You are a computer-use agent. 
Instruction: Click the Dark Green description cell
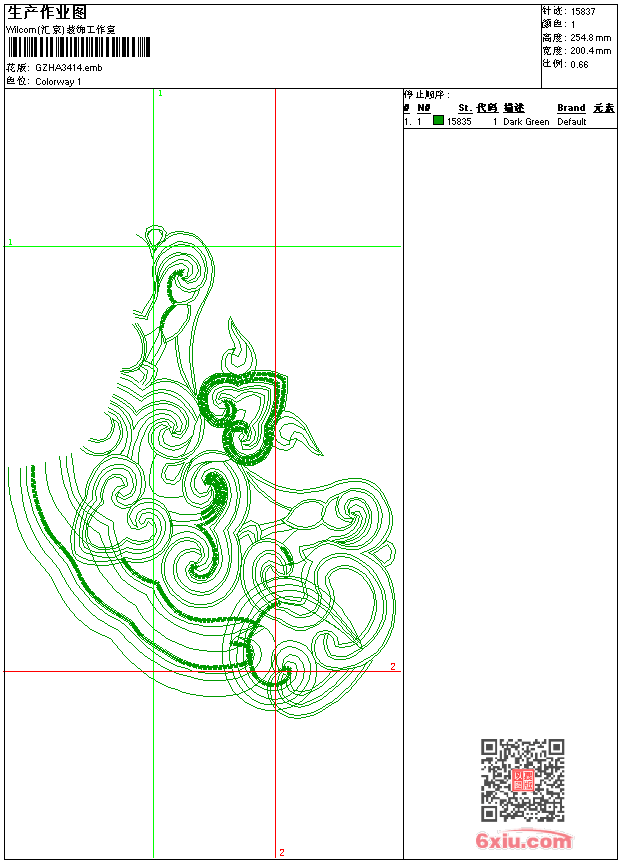[x=526, y=122]
